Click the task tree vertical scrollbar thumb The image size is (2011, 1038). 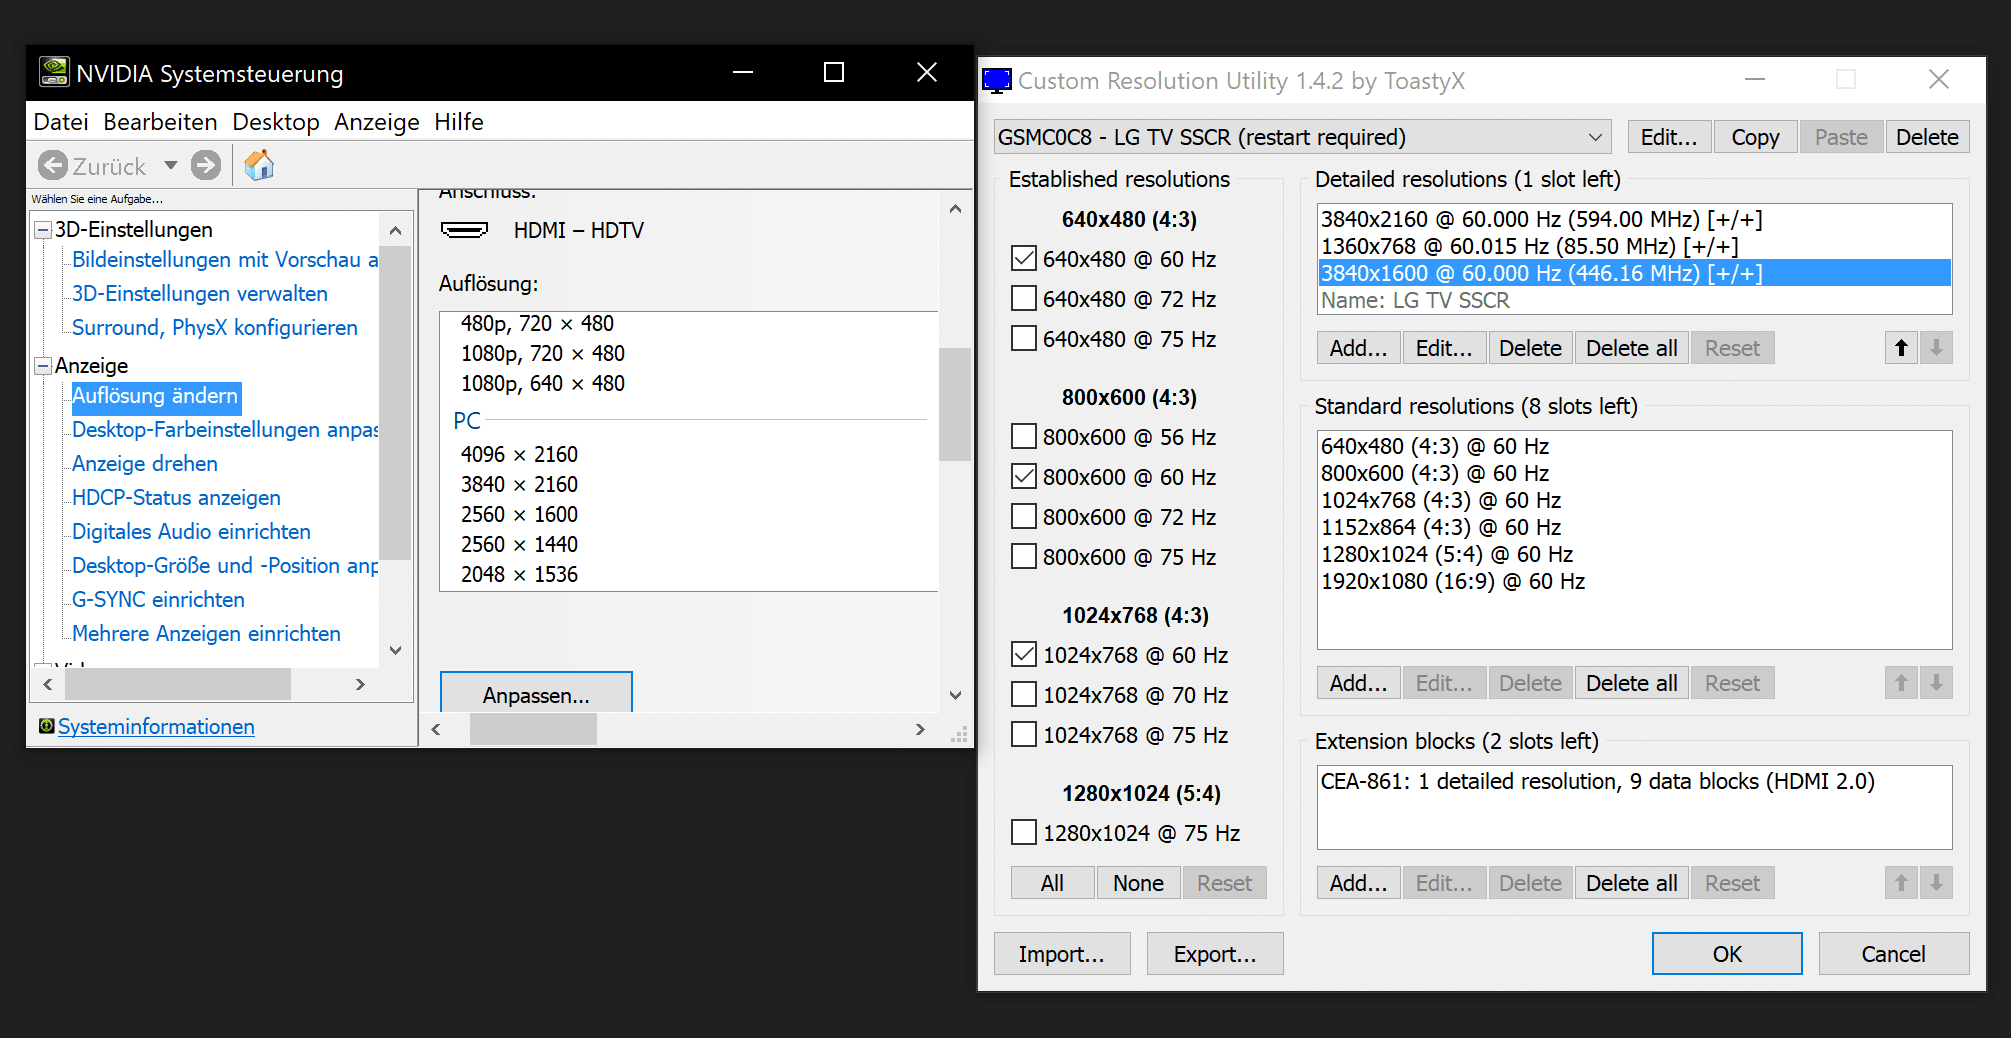pos(395,403)
